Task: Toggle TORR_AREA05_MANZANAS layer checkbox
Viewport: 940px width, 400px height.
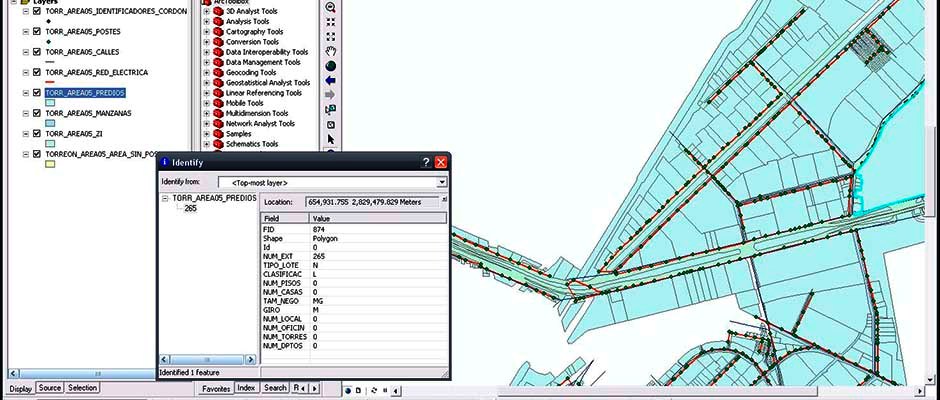Action: click(x=37, y=113)
